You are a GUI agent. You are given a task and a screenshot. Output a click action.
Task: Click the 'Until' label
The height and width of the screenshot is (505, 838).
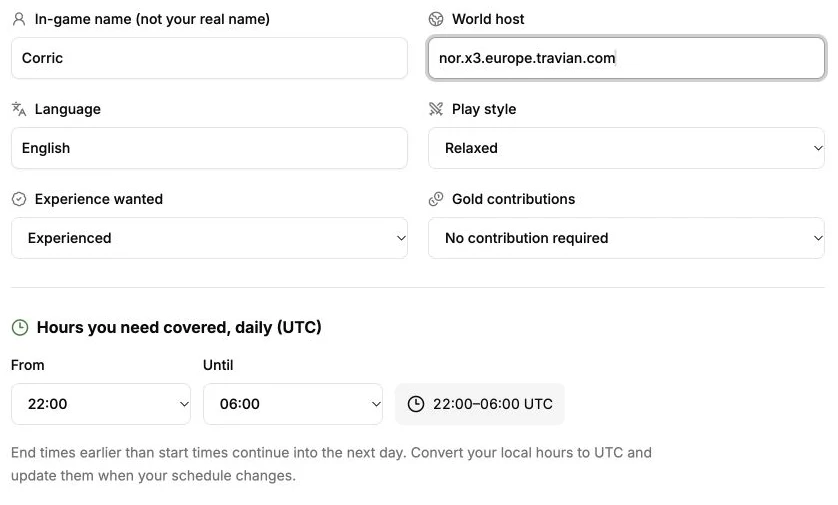pos(218,366)
